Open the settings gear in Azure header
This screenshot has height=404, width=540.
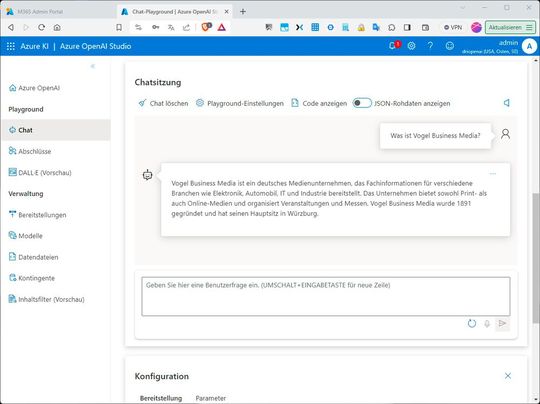pos(412,46)
